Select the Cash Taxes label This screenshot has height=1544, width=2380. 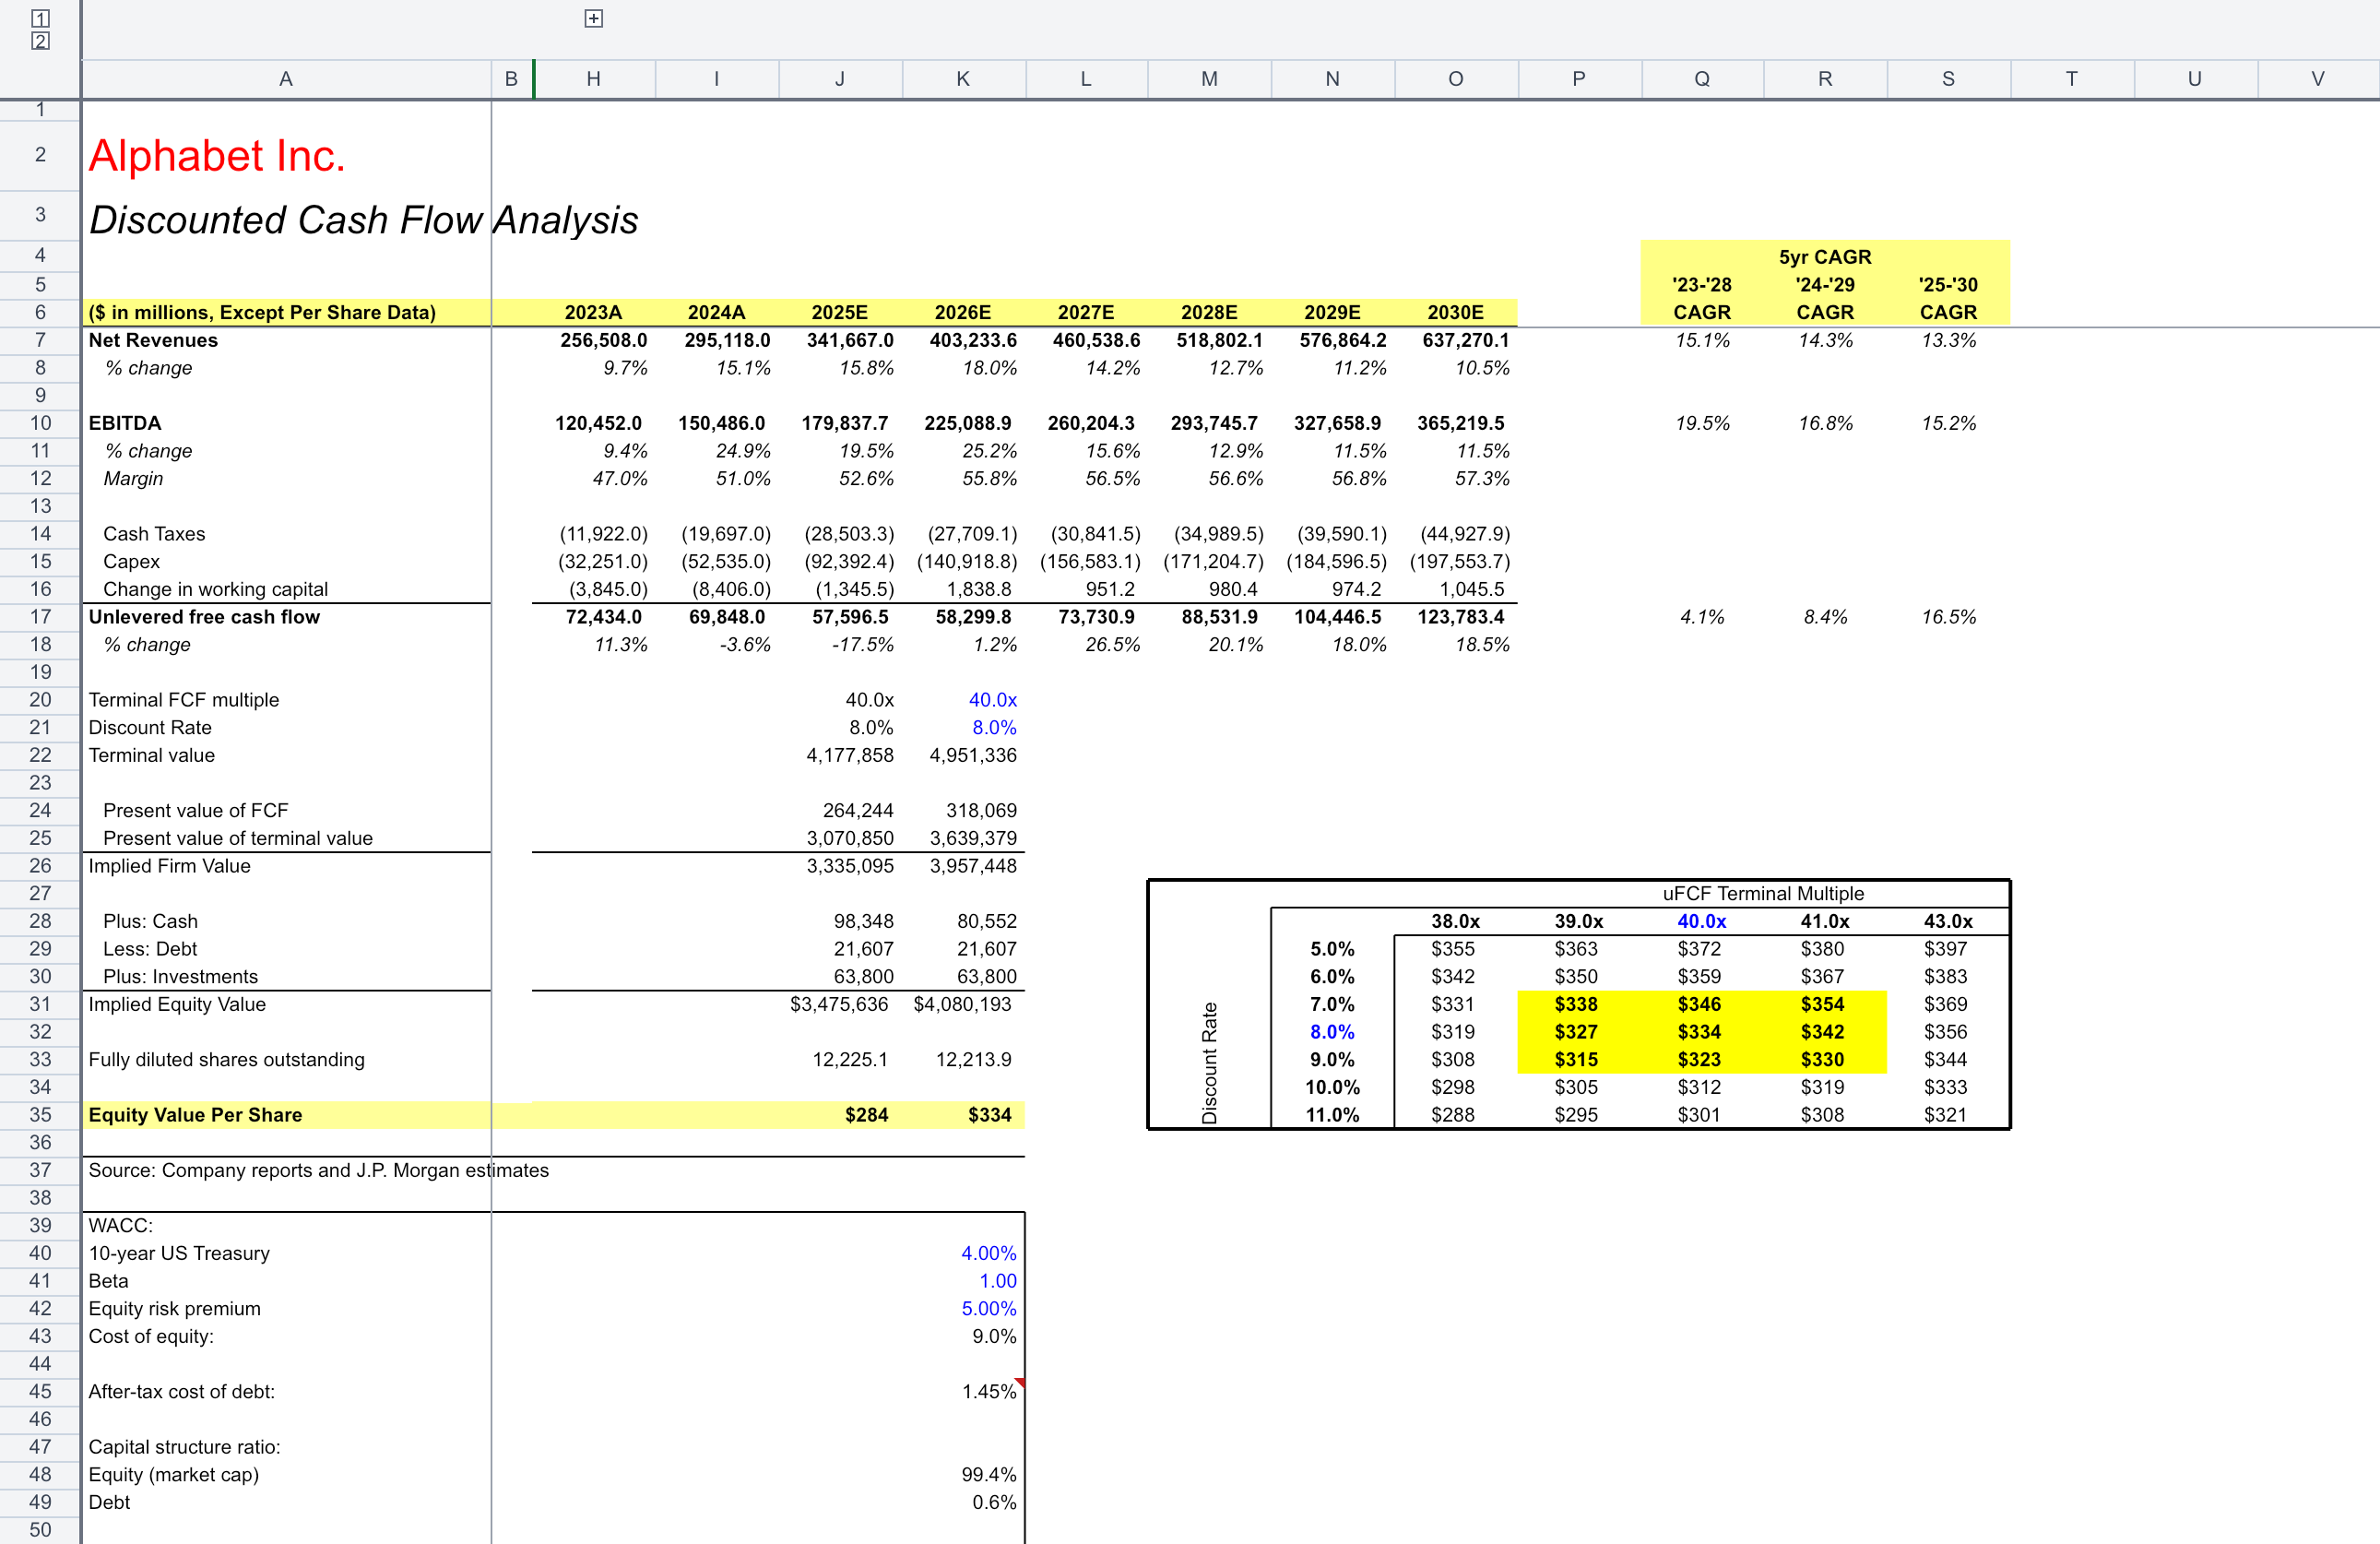(x=154, y=534)
